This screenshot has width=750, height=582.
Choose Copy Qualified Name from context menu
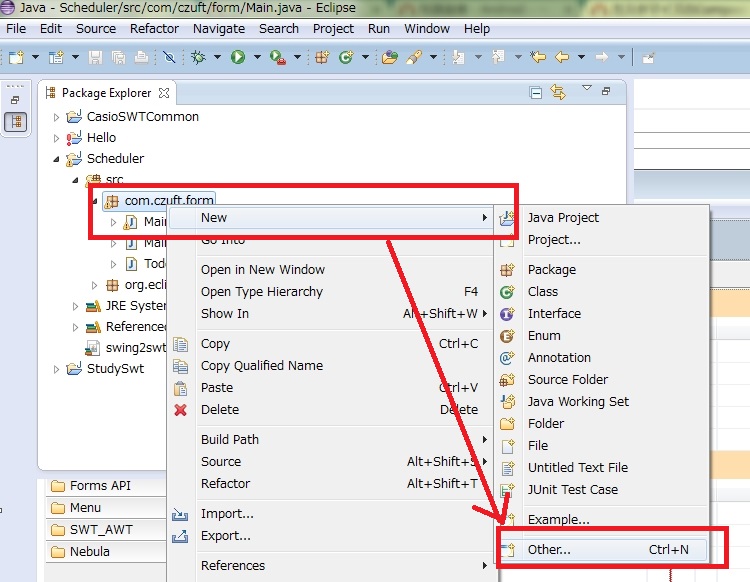pos(262,366)
